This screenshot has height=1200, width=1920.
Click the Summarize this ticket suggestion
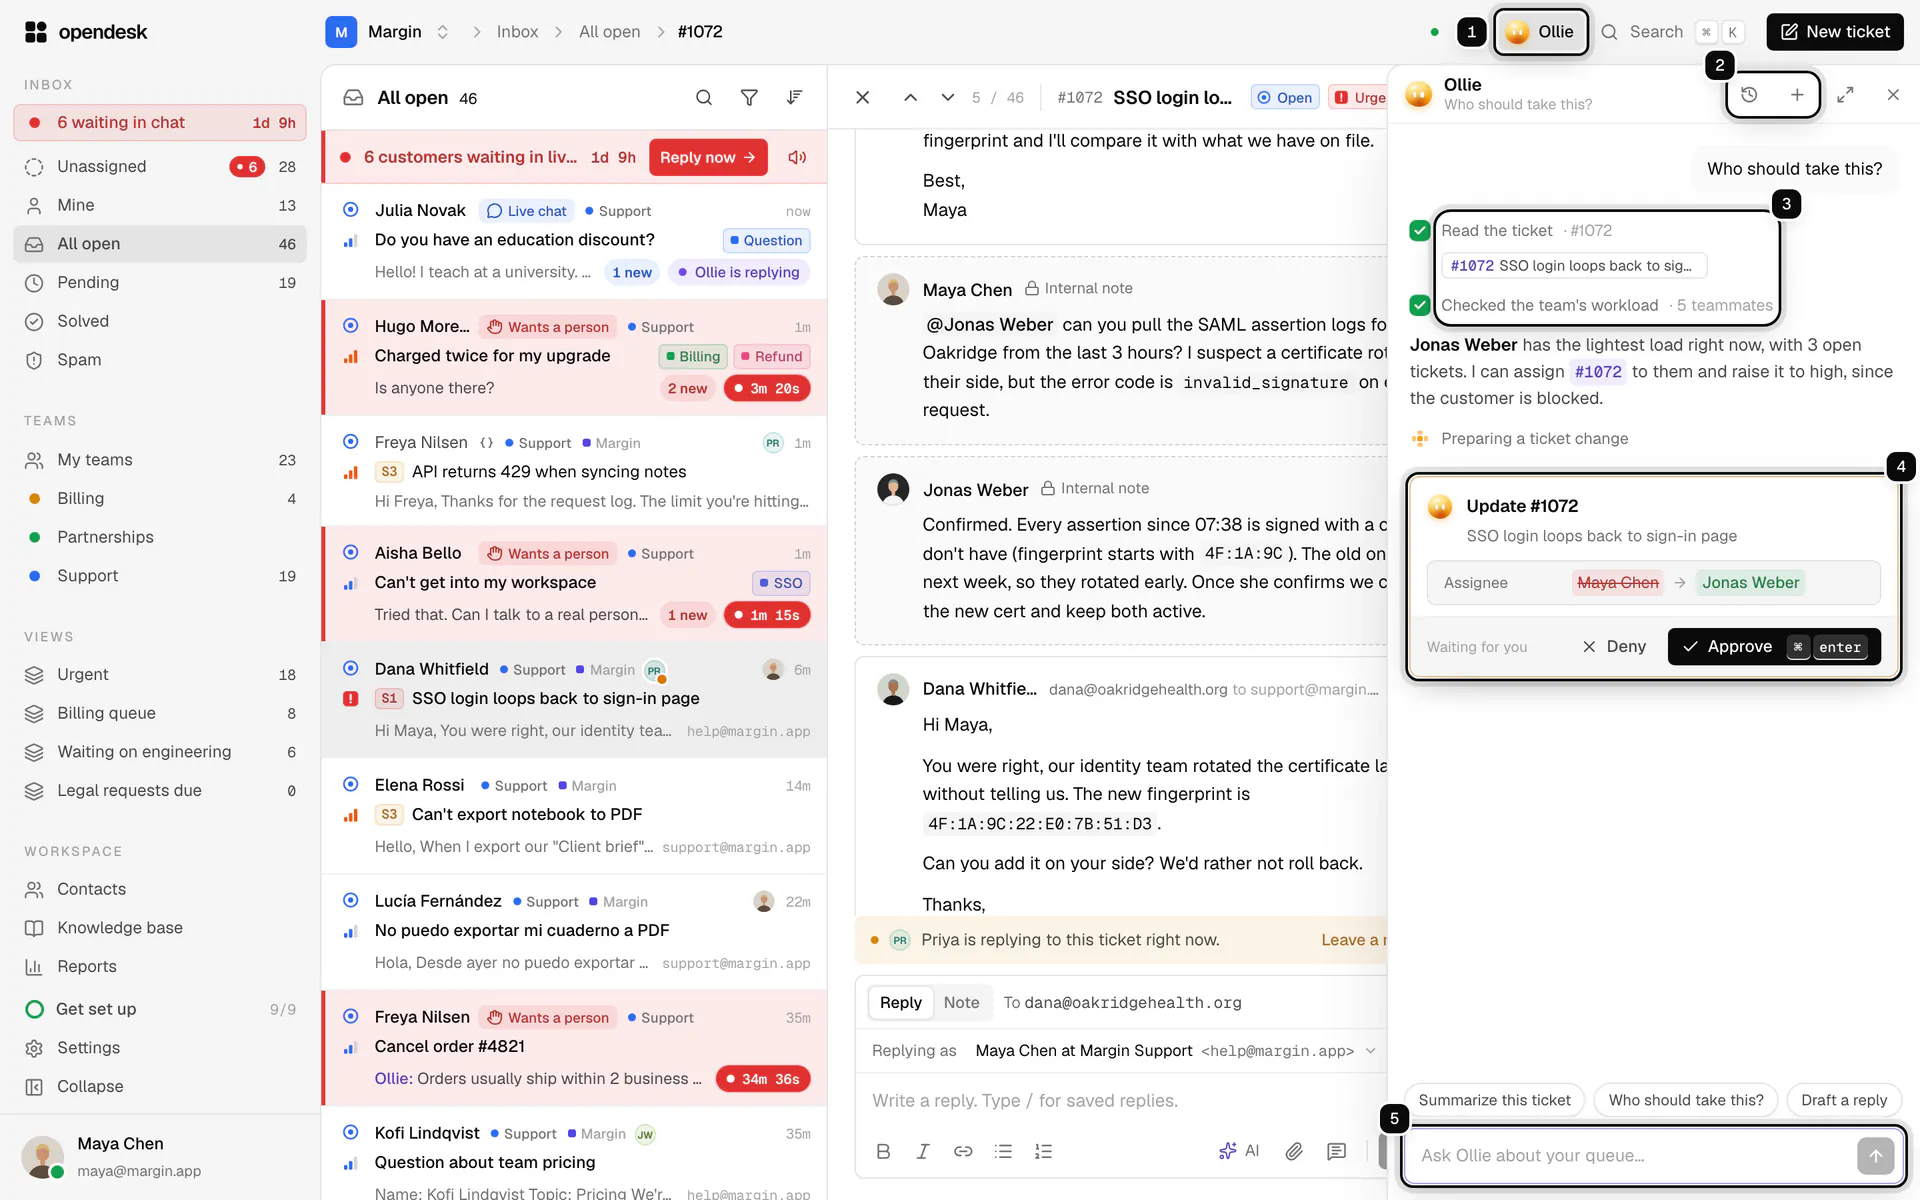(1494, 1100)
